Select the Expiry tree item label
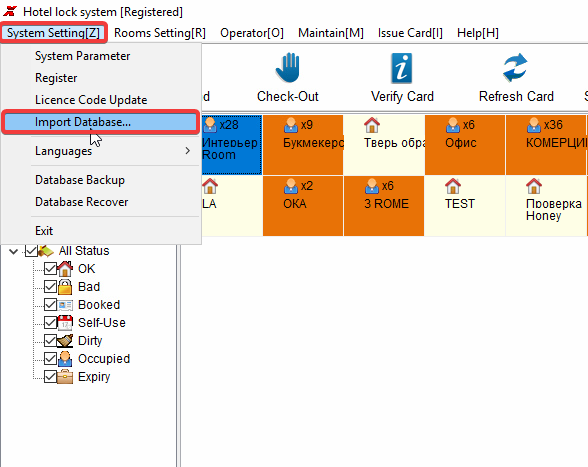 click(94, 377)
